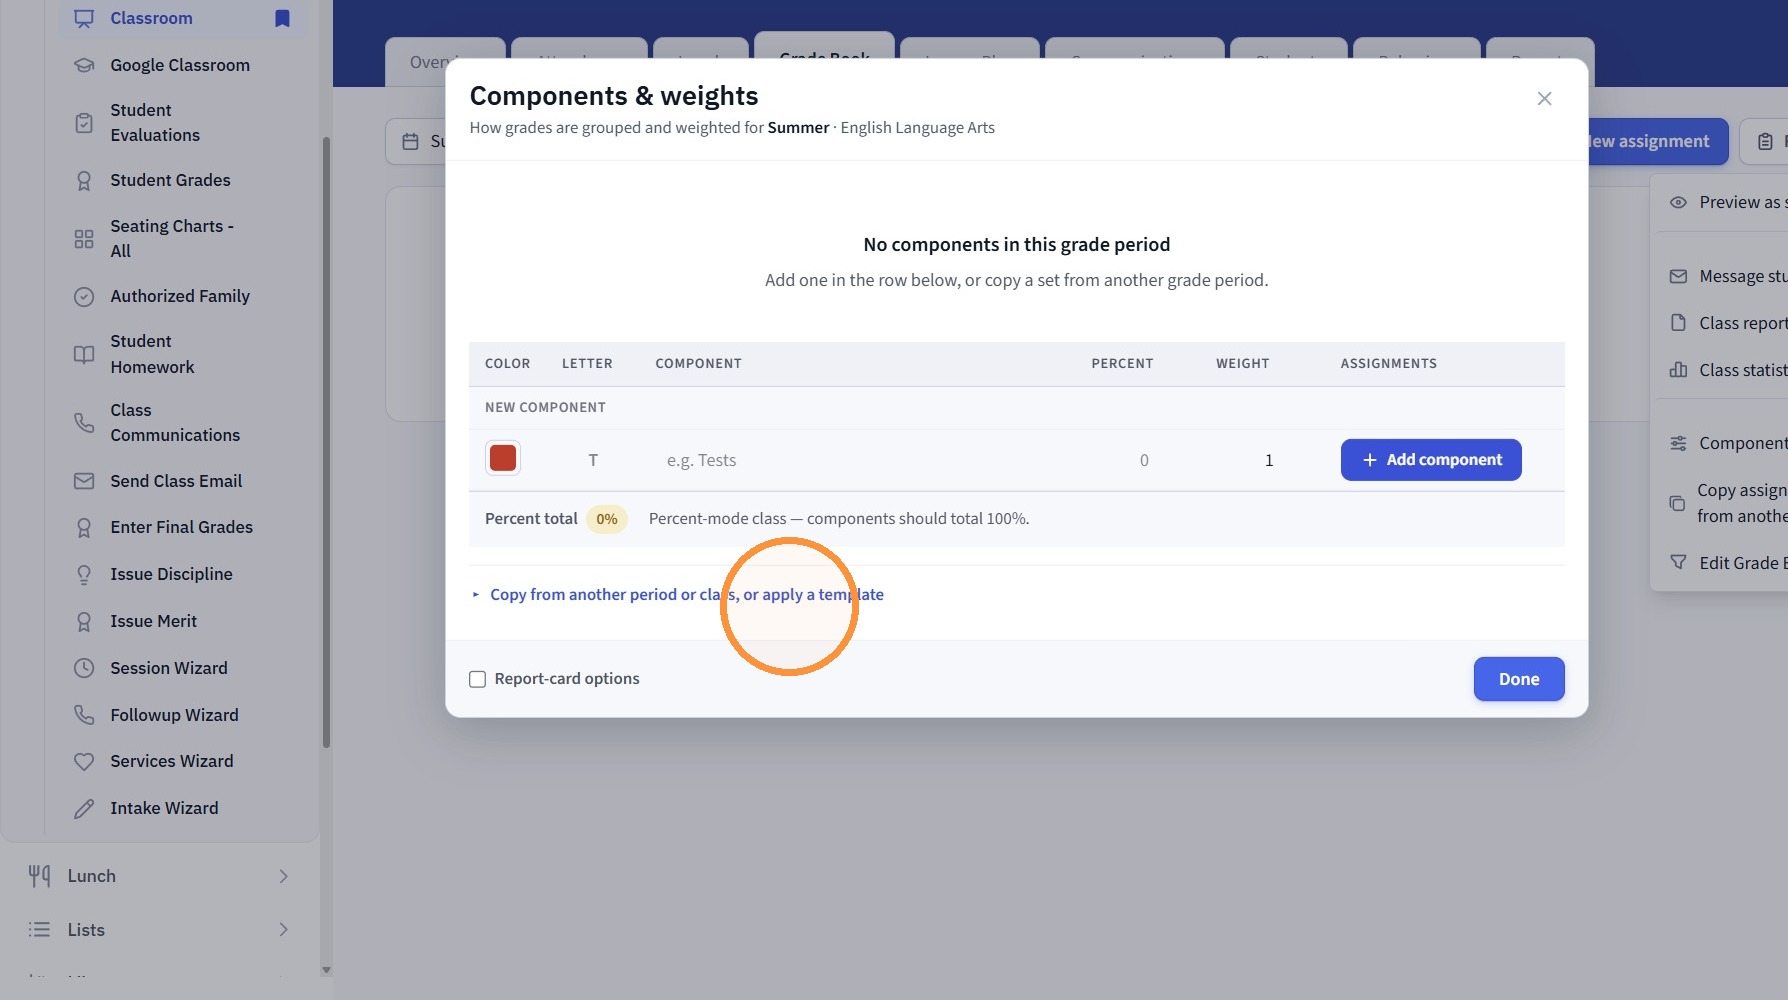The image size is (1788, 1000).
Task: Open the Google Classroom menu item
Action: pyautogui.click(x=180, y=65)
